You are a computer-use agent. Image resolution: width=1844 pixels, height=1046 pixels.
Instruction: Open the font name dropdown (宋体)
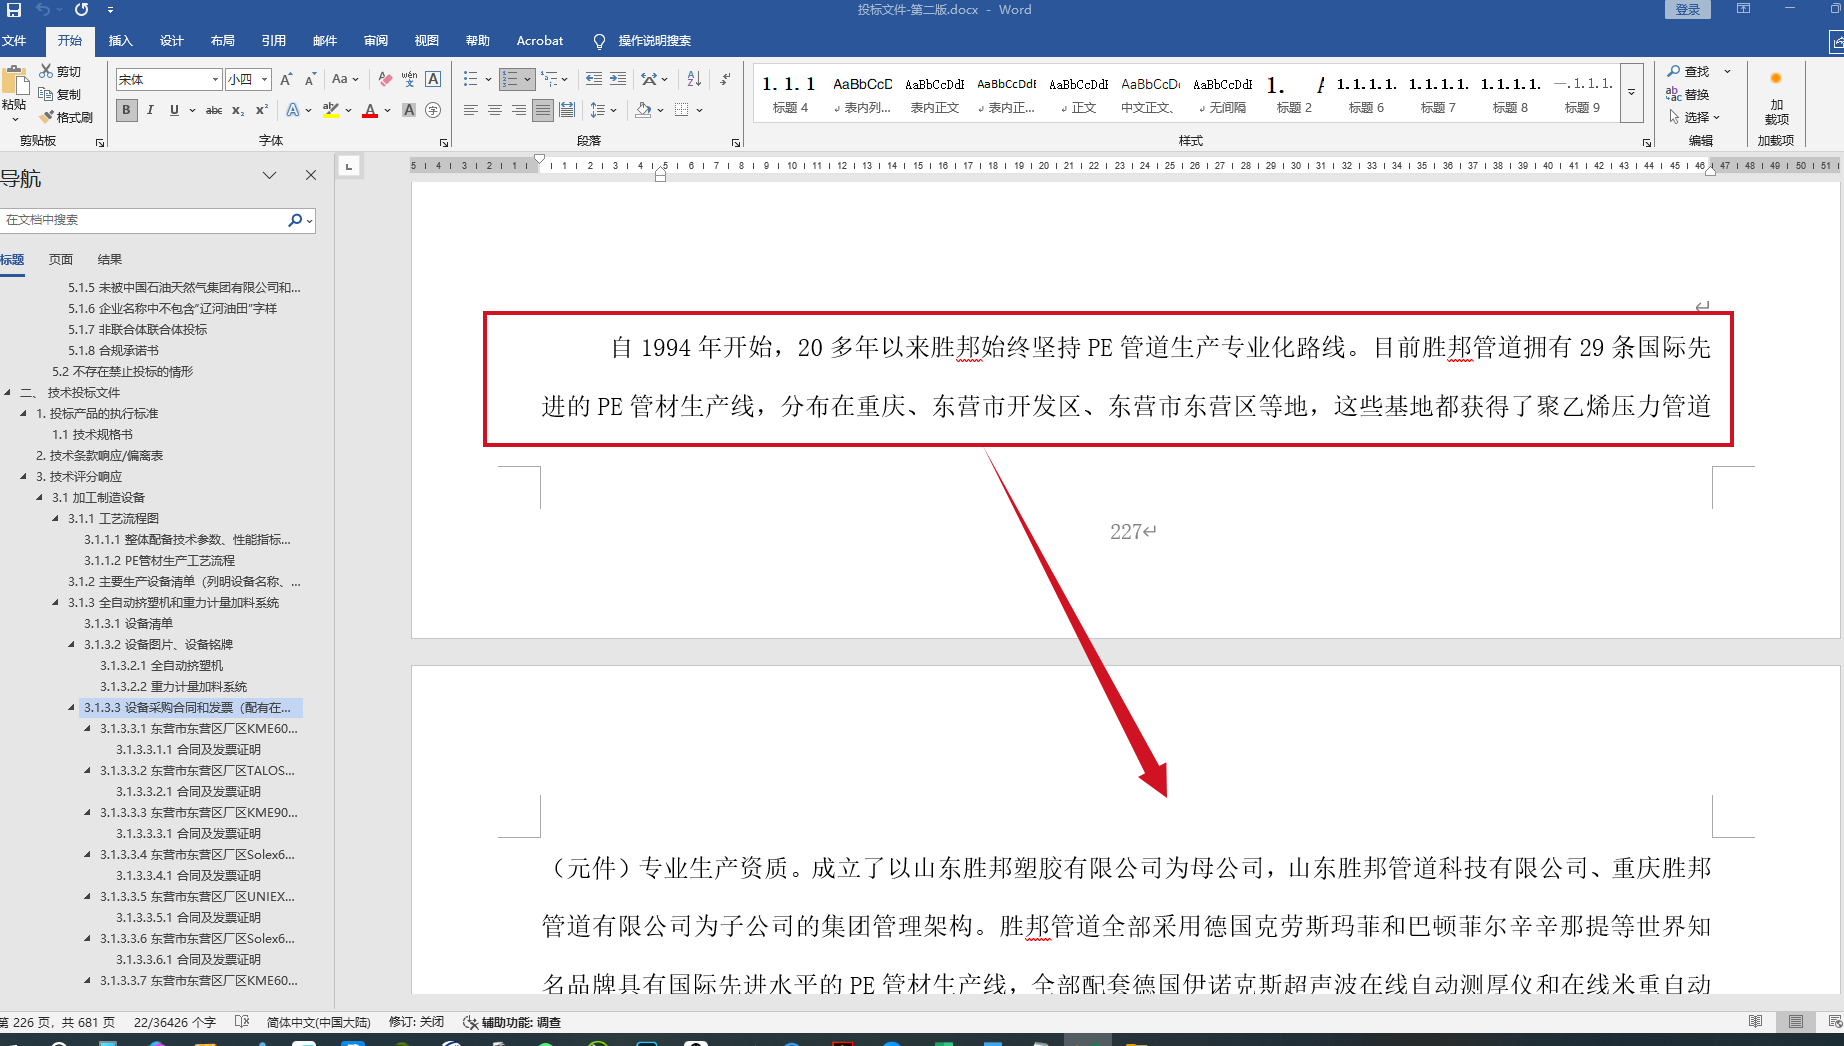[x=215, y=79]
